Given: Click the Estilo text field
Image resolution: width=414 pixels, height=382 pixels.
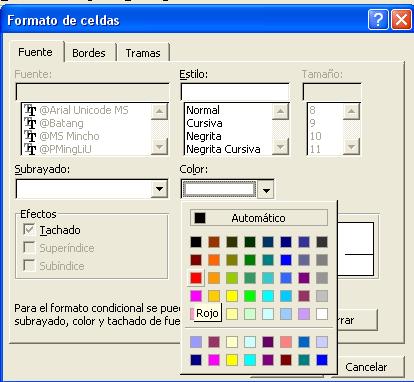Looking at the screenshot, I should click(x=235, y=91).
